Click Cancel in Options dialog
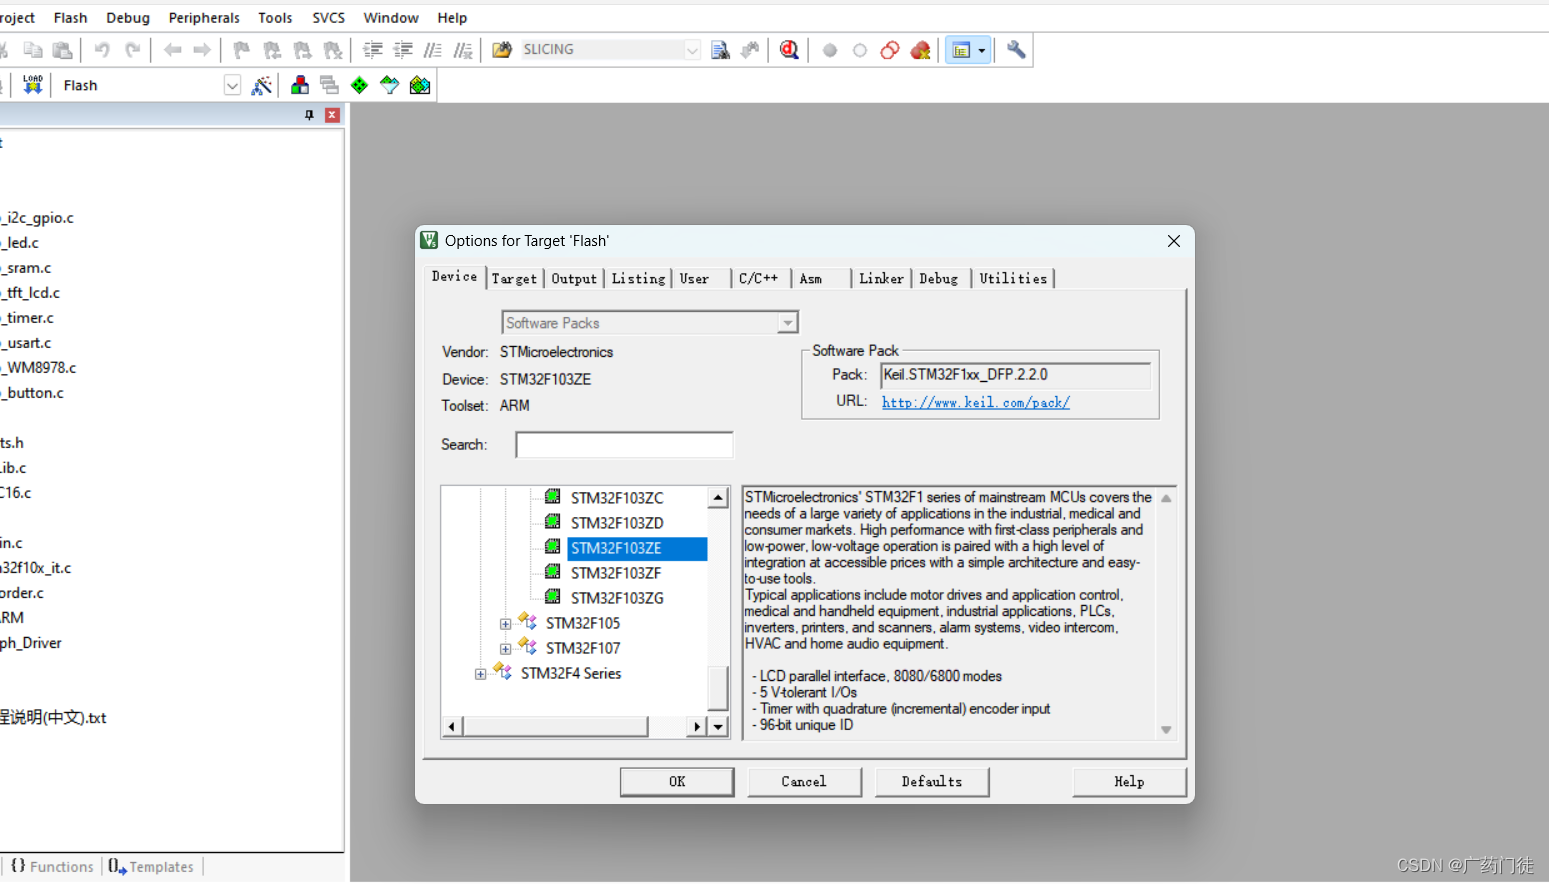The image size is (1549, 884). pyautogui.click(x=804, y=782)
